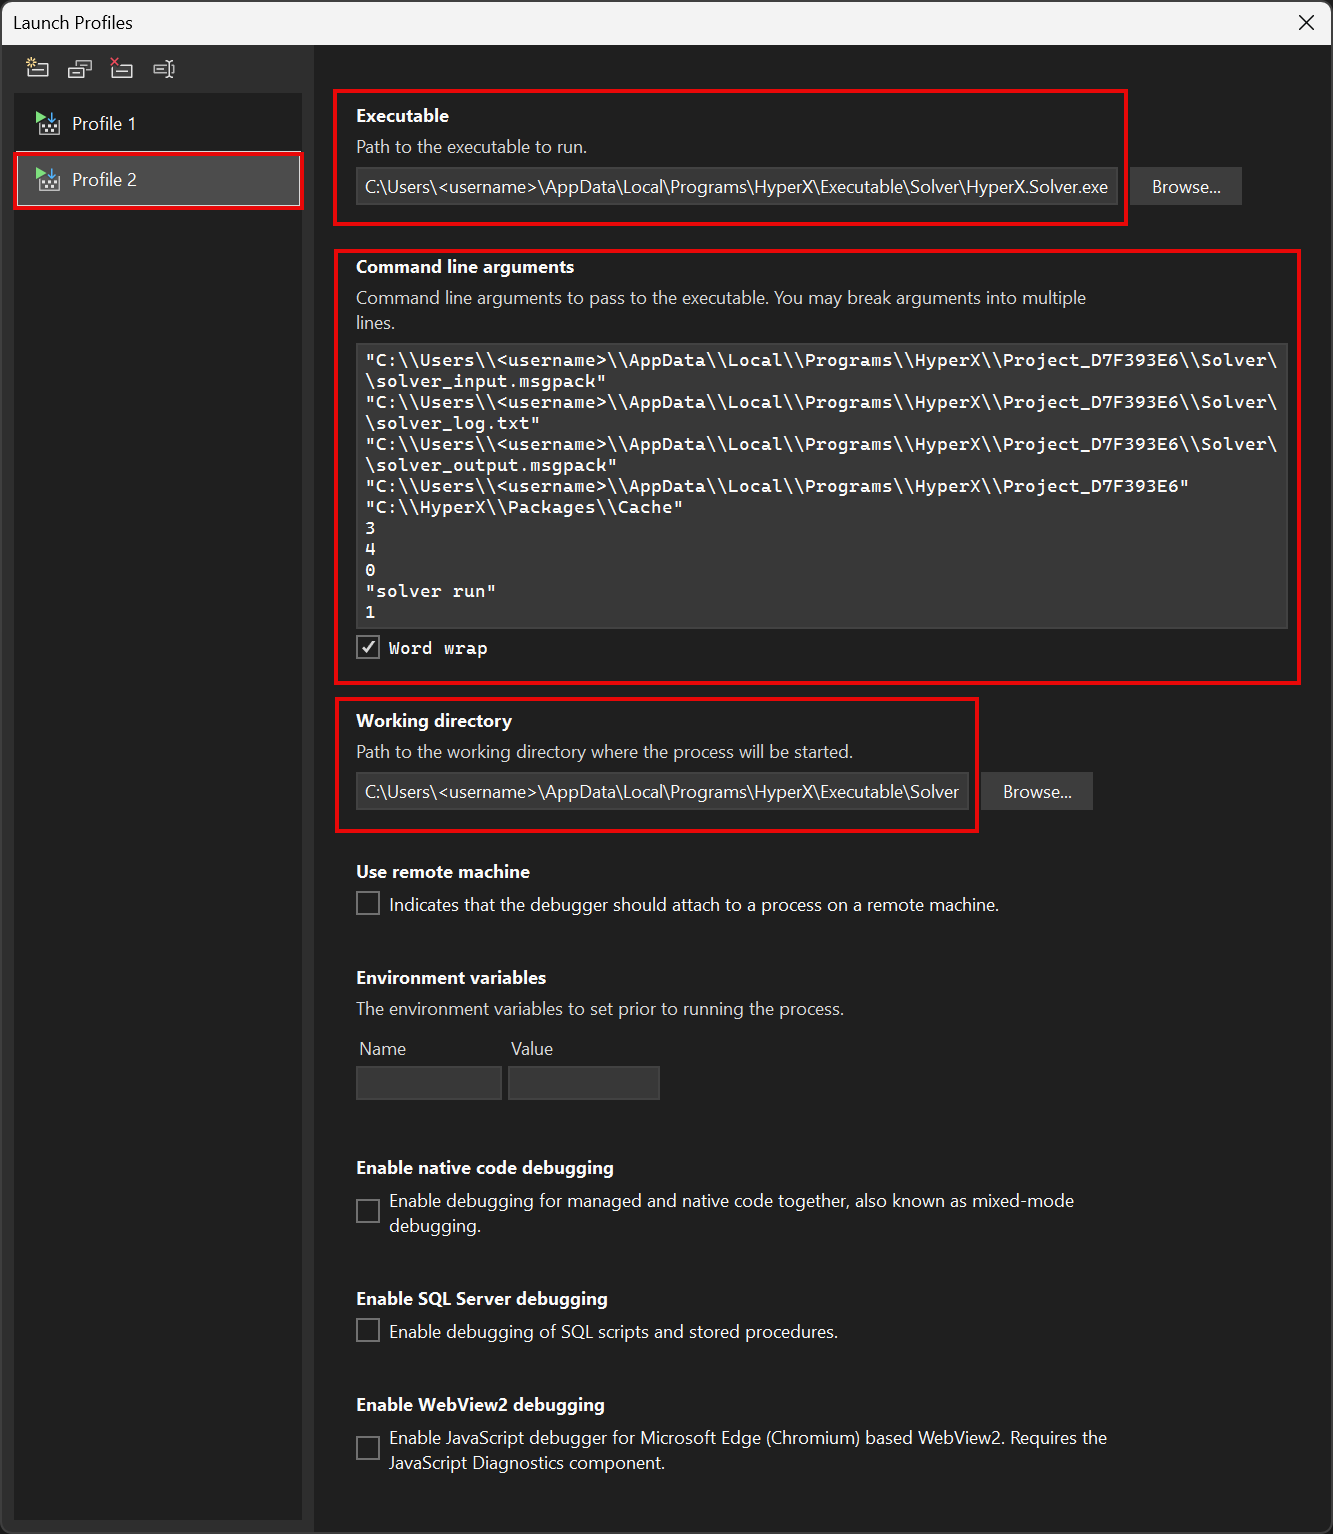Select Profile 2 in the list
This screenshot has height=1534, width=1333.
[x=158, y=180]
